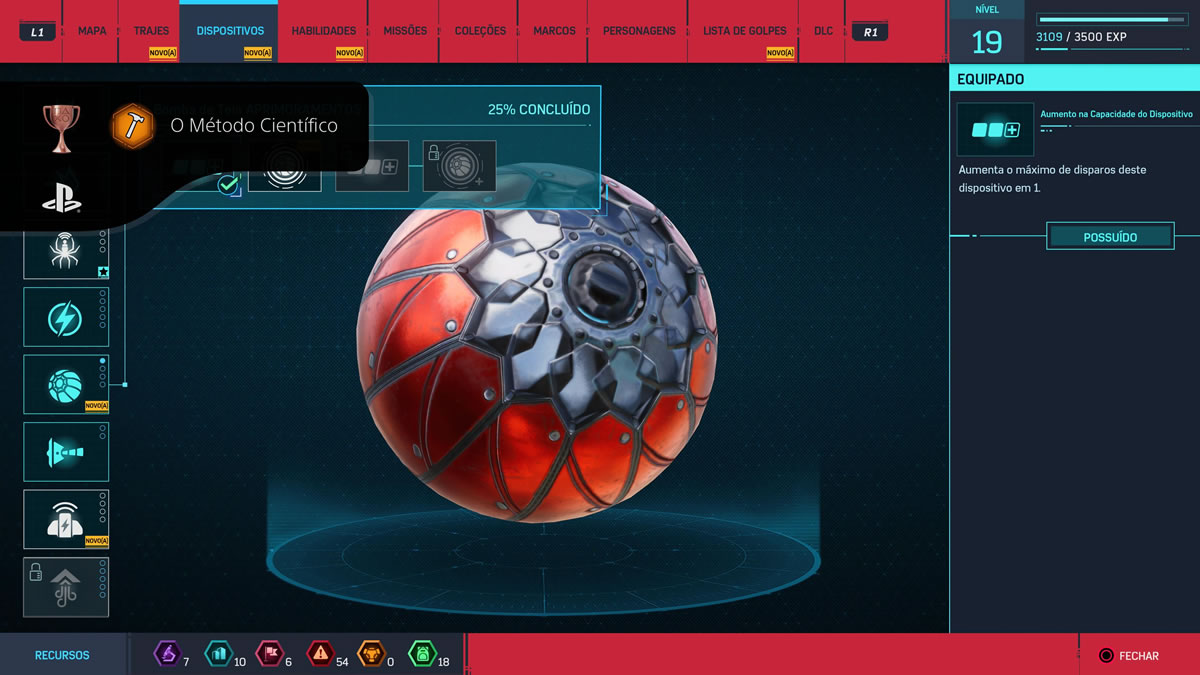Open the MISSÕES tab
The height and width of the screenshot is (675, 1200).
[x=405, y=31]
